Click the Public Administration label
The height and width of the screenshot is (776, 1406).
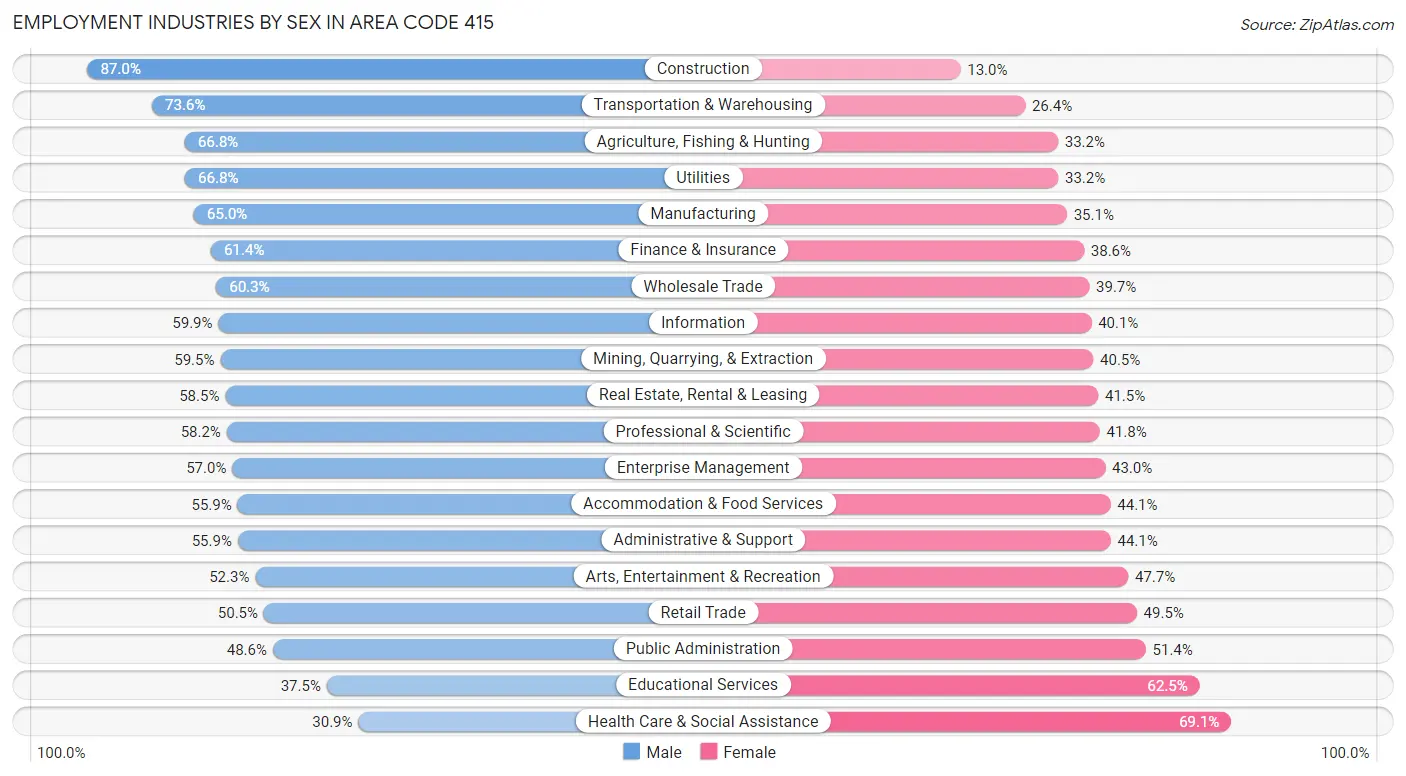(x=703, y=648)
